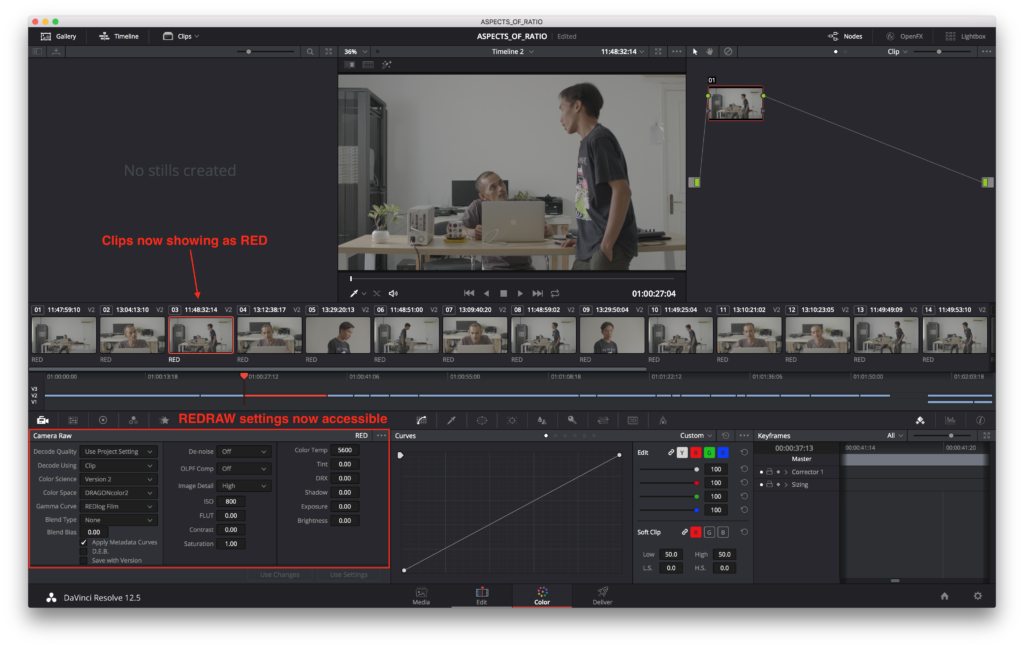Select the Qualifier eyedropper palette icon
Screen dimensions: 1024x648
click(x=451, y=420)
